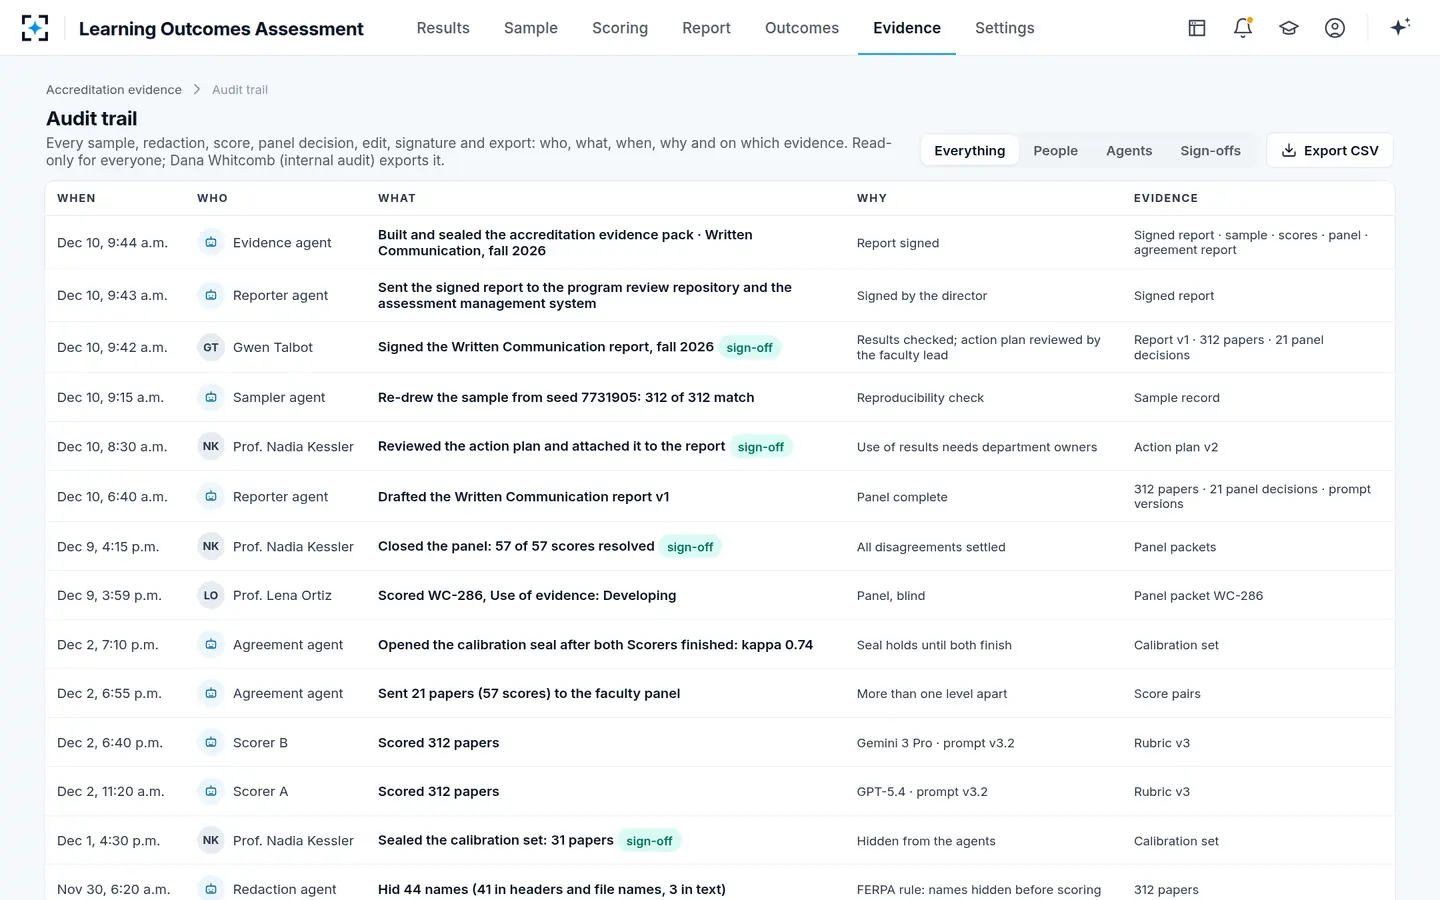Click 'Drafted the Written Communication report v1'

click(524, 497)
